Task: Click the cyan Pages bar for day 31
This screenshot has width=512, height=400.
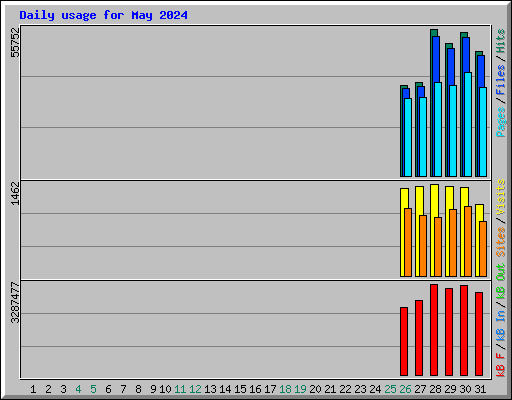Action: coord(483,132)
